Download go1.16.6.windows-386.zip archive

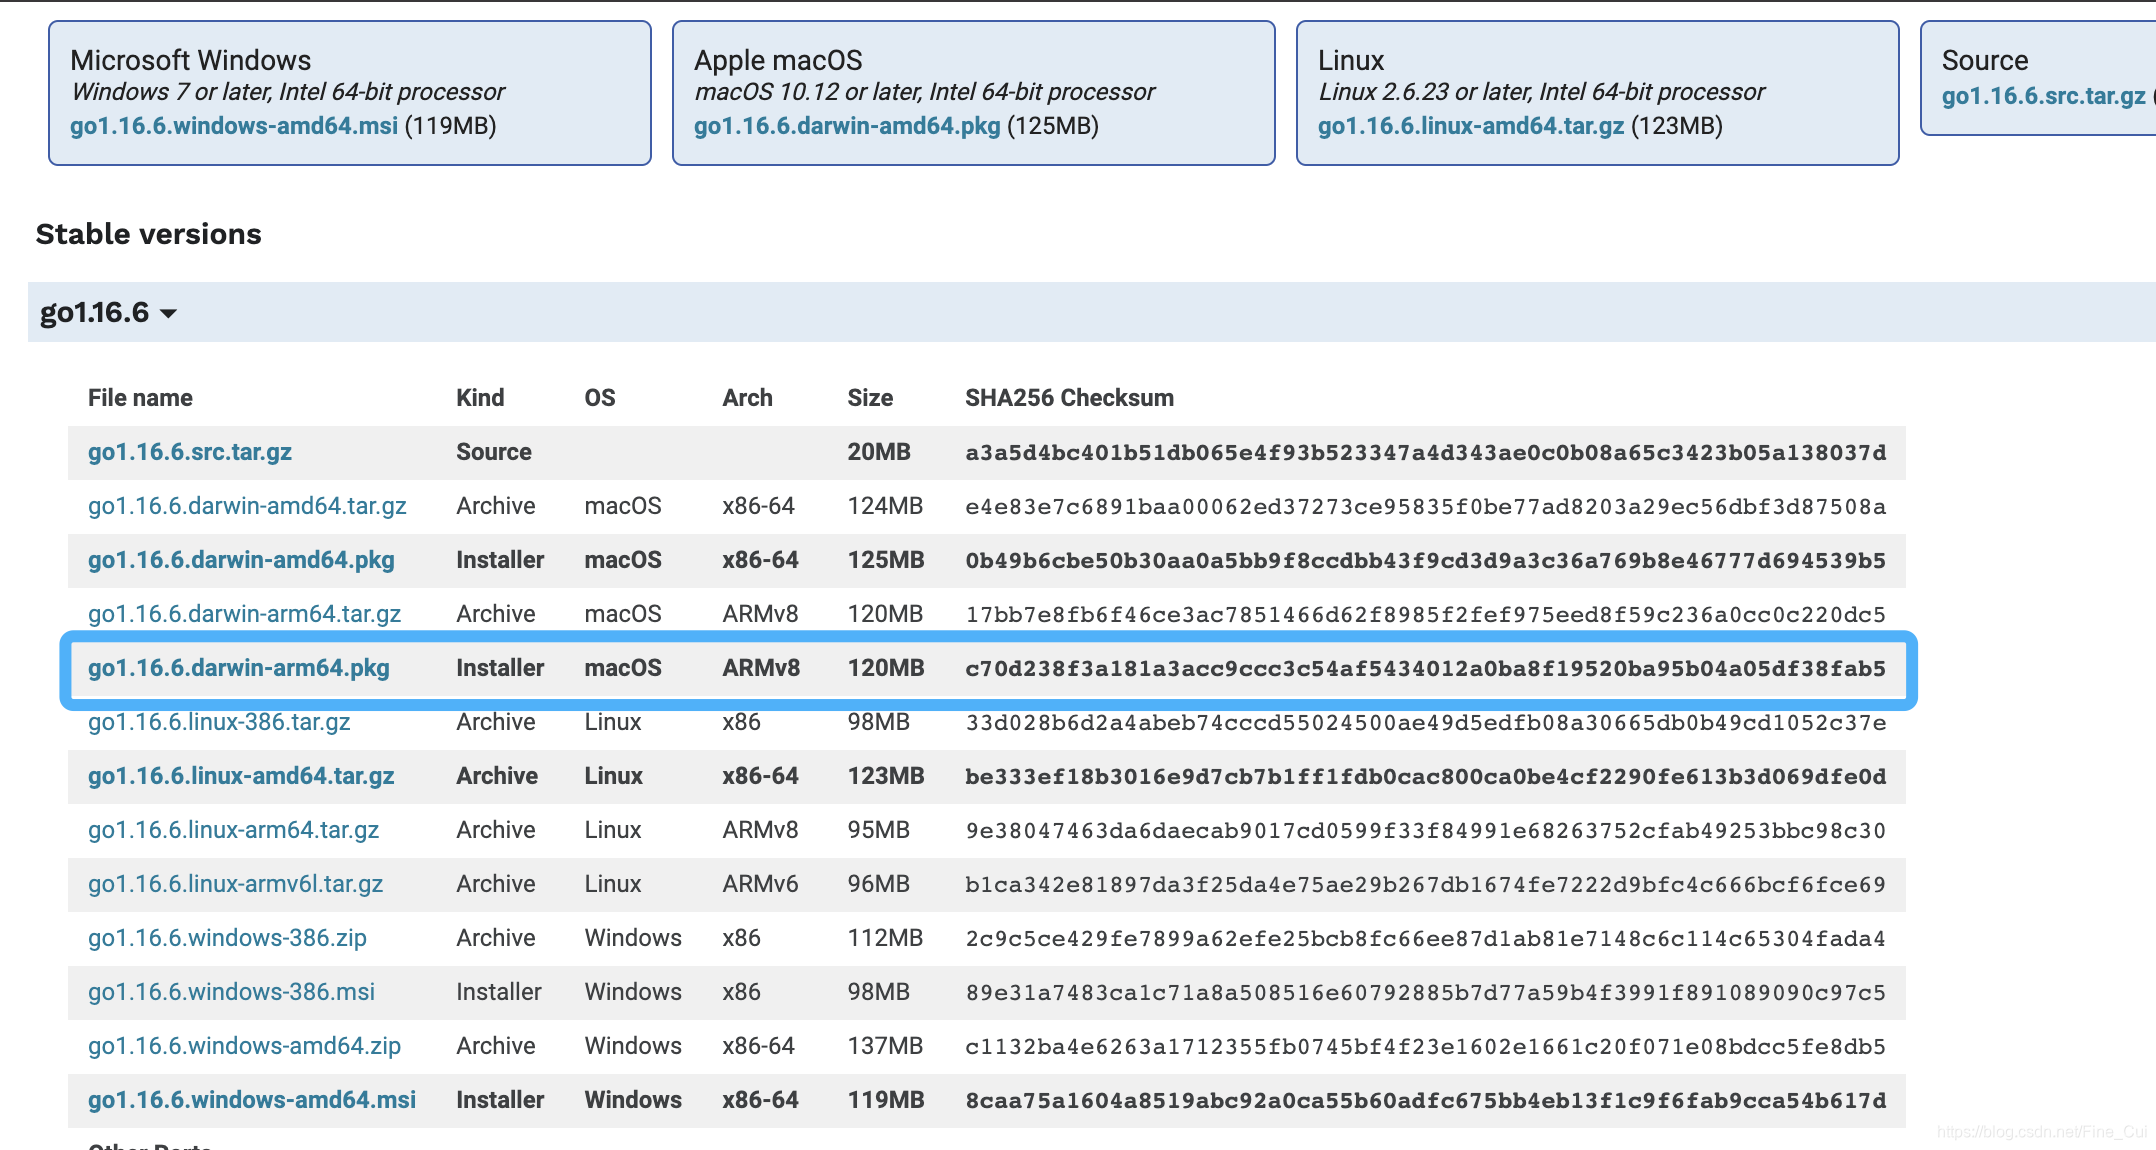click(227, 938)
